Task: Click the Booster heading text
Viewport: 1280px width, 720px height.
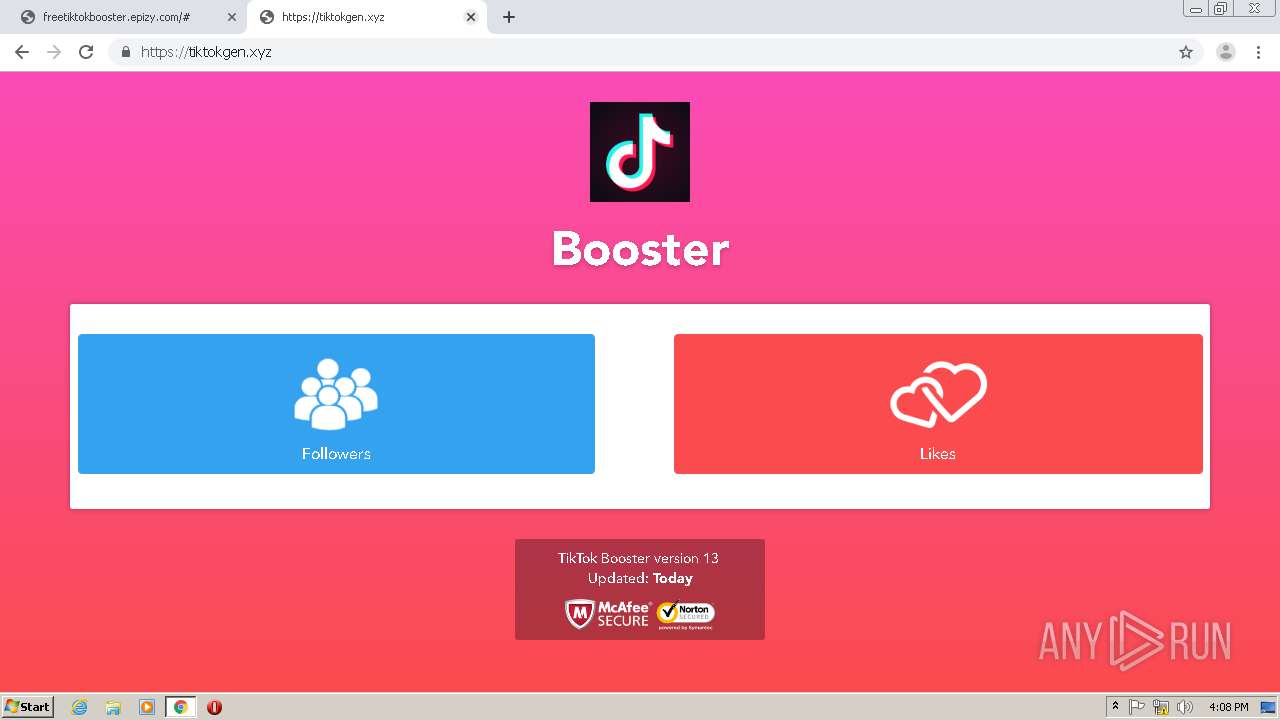Action: (640, 249)
